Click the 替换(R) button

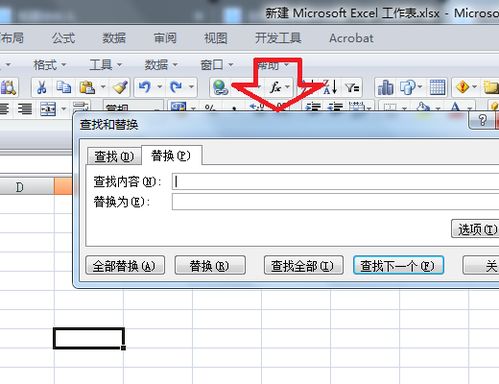210,266
